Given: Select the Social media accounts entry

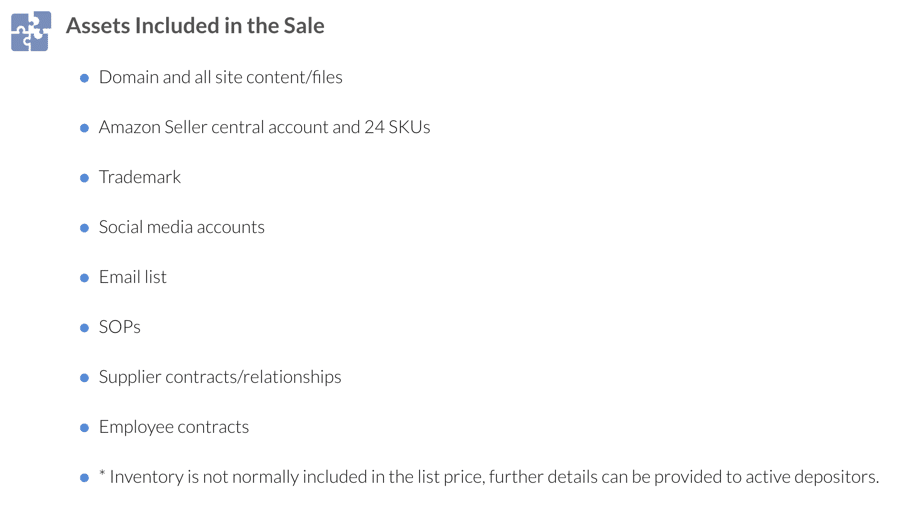Looking at the screenshot, I should 182,227.
